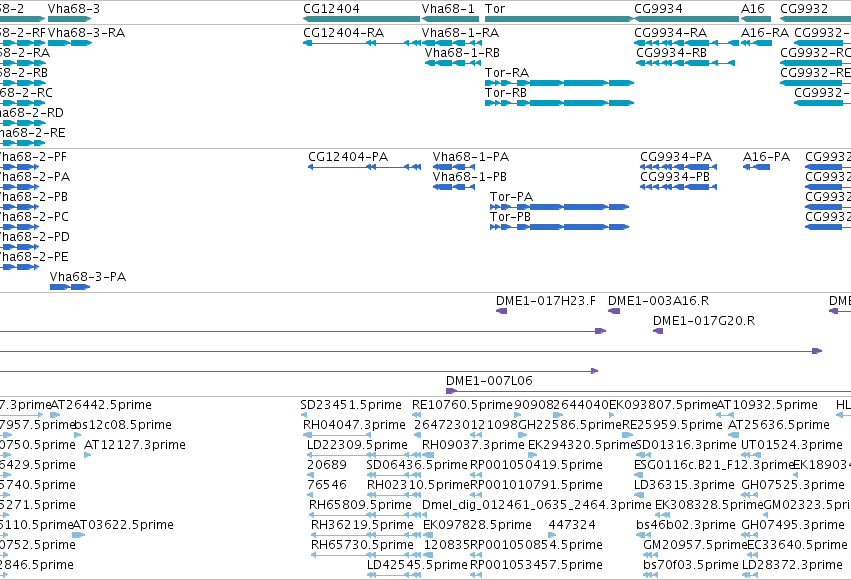This screenshot has width=851, height=580.
Task: Select the Tor gene span bar
Action: click(558, 19)
